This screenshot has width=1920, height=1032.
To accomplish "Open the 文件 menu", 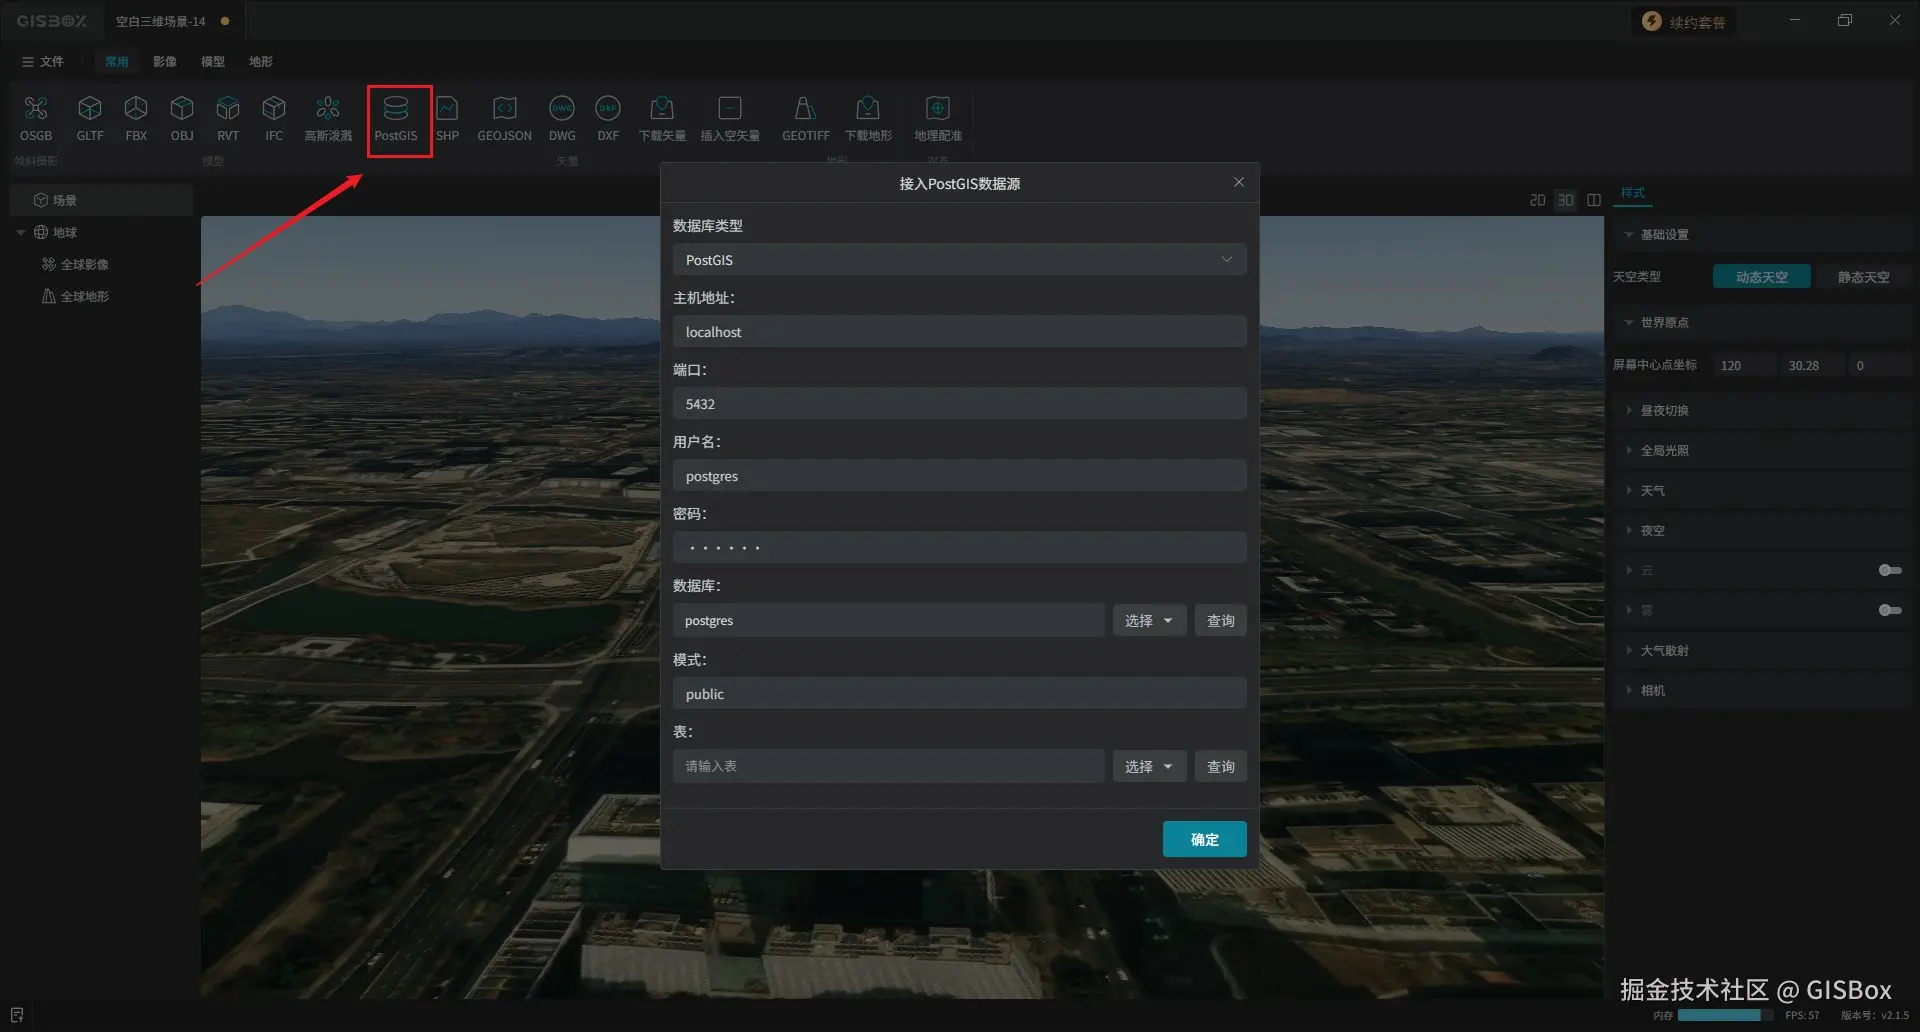I will tap(43, 62).
